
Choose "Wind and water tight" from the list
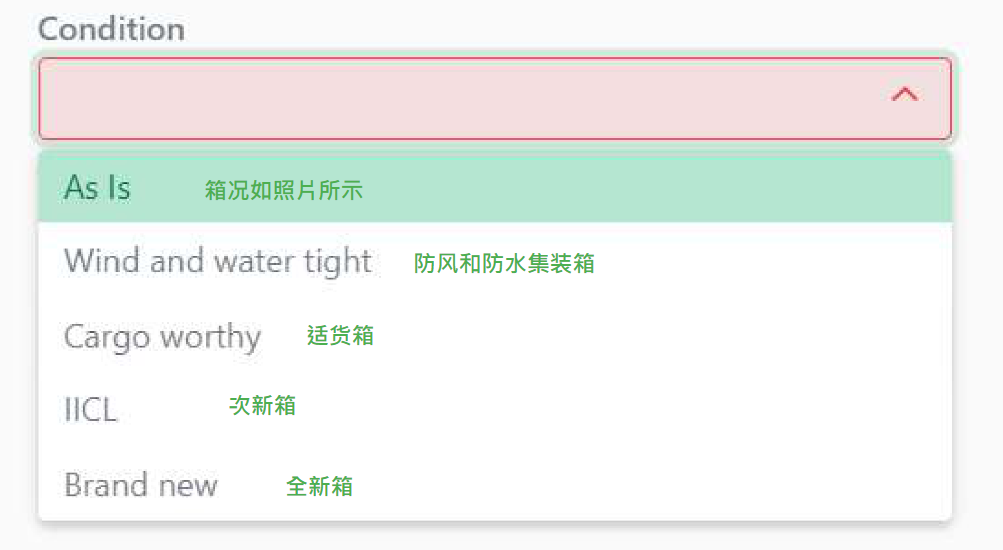pos(218,262)
